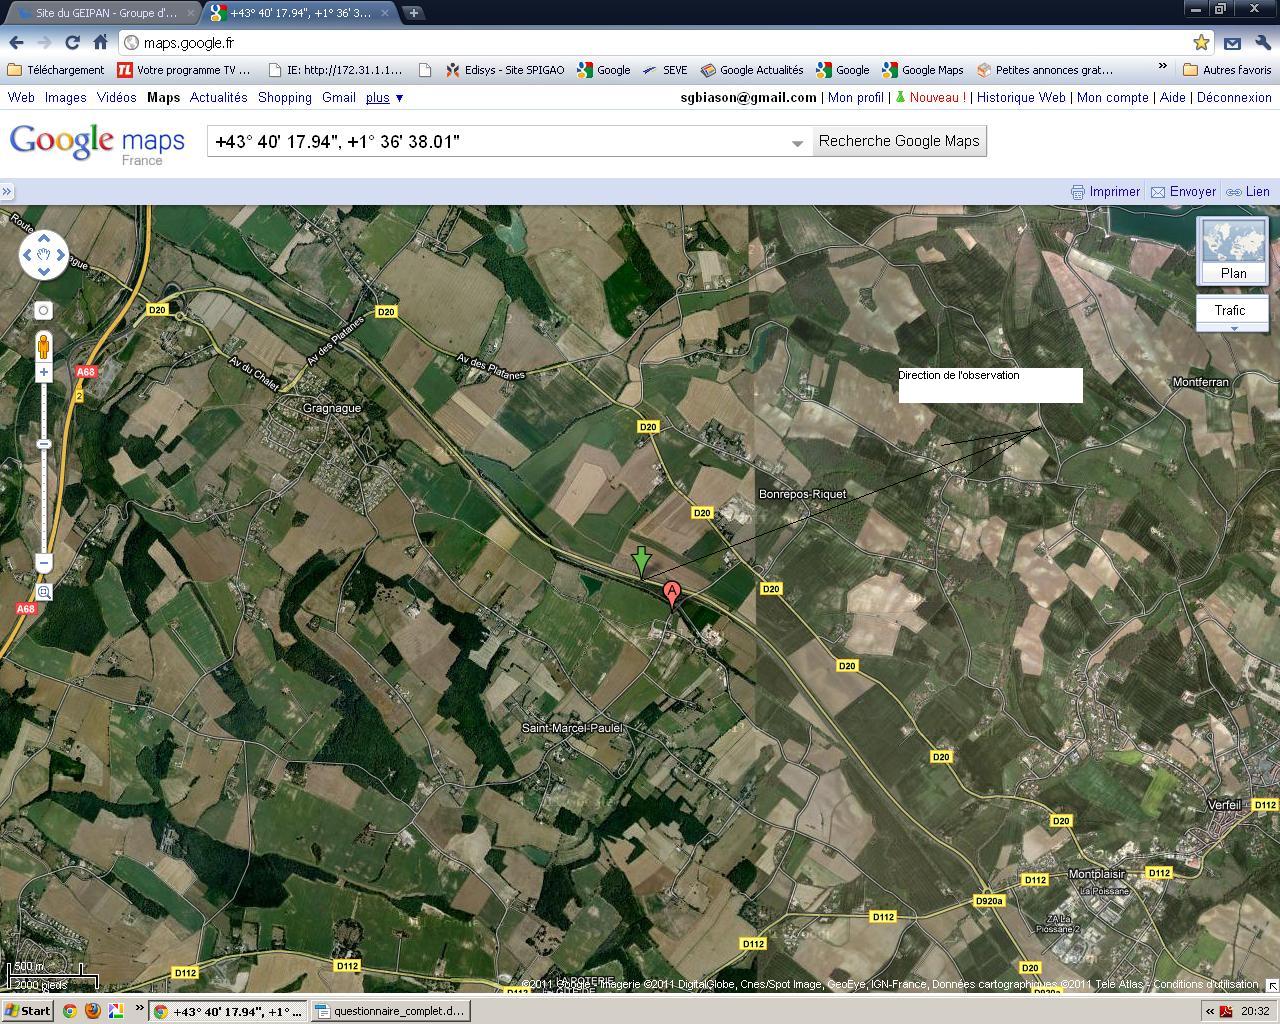Click the Street View pegman icon

(x=43, y=346)
